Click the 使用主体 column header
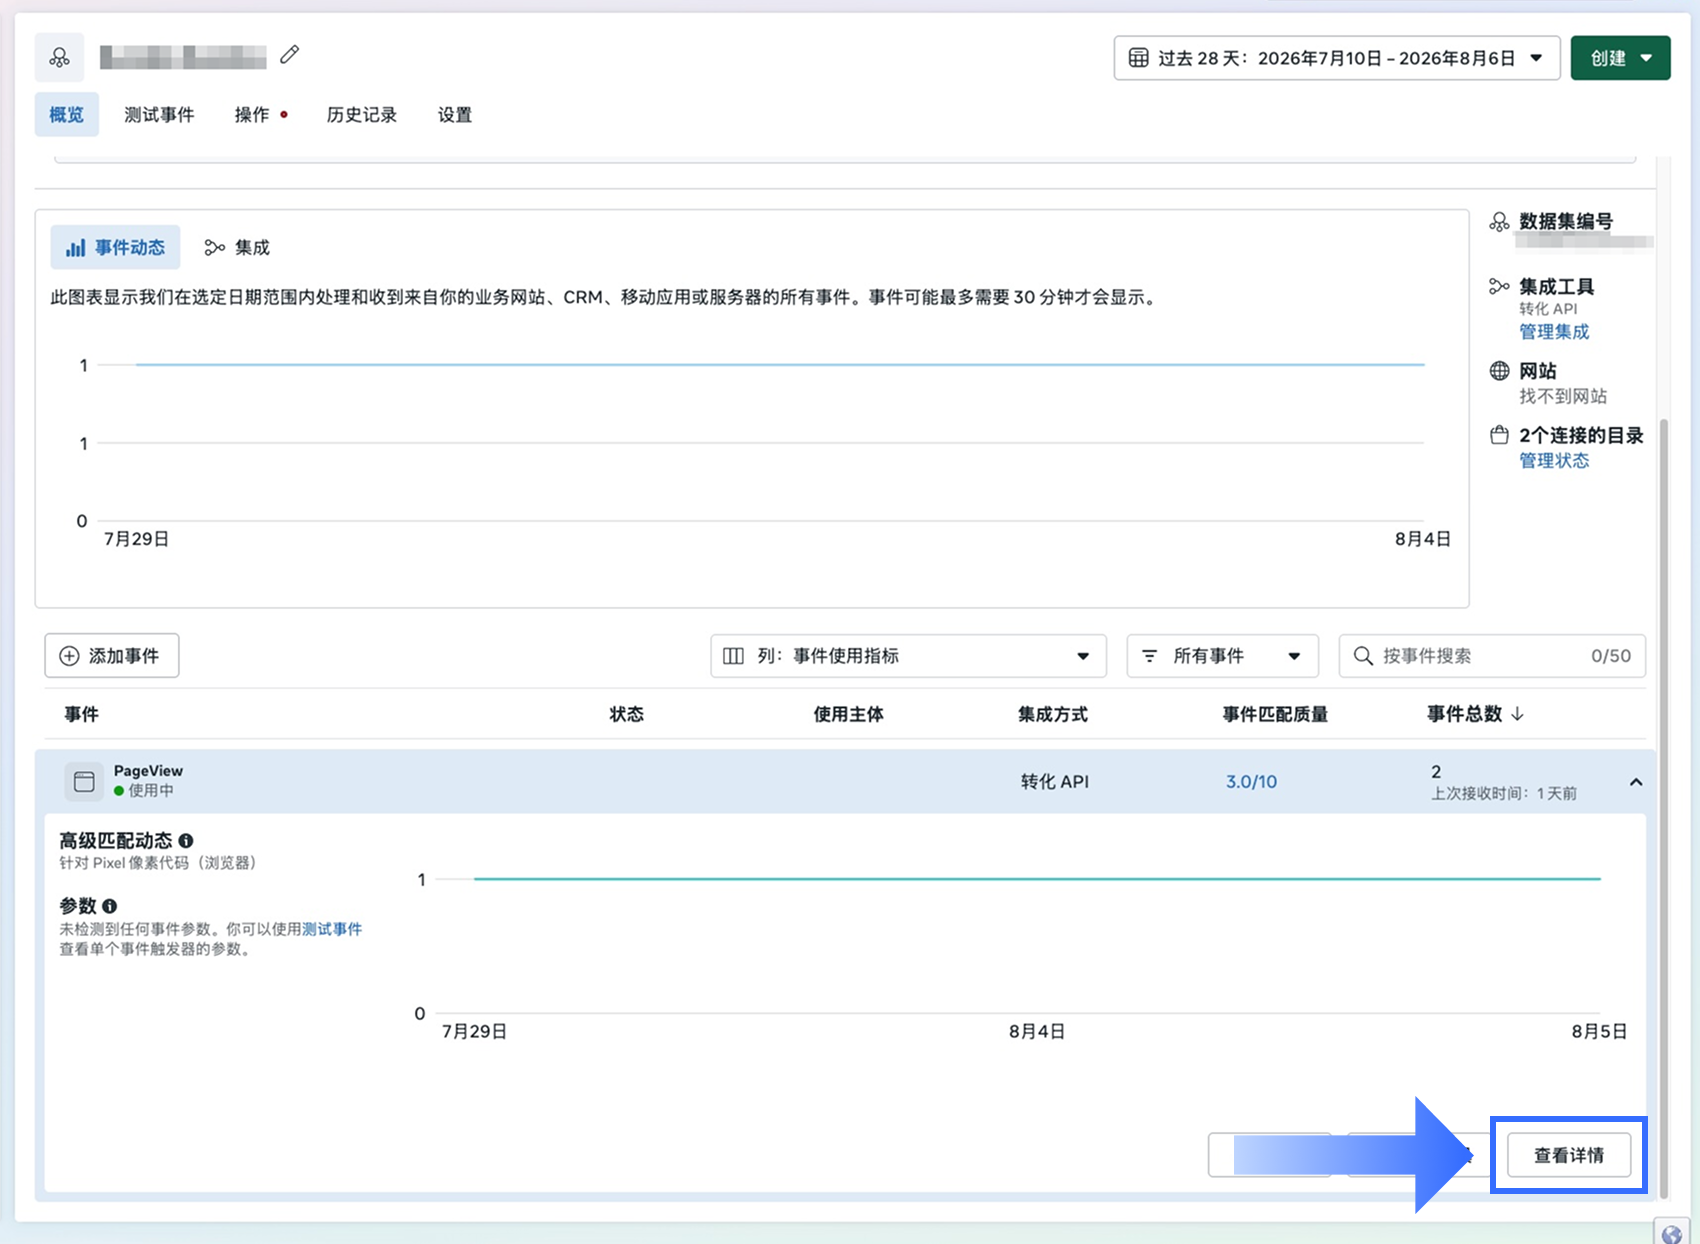This screenshot has height=1244, width=1700. (x=848, y=714)
